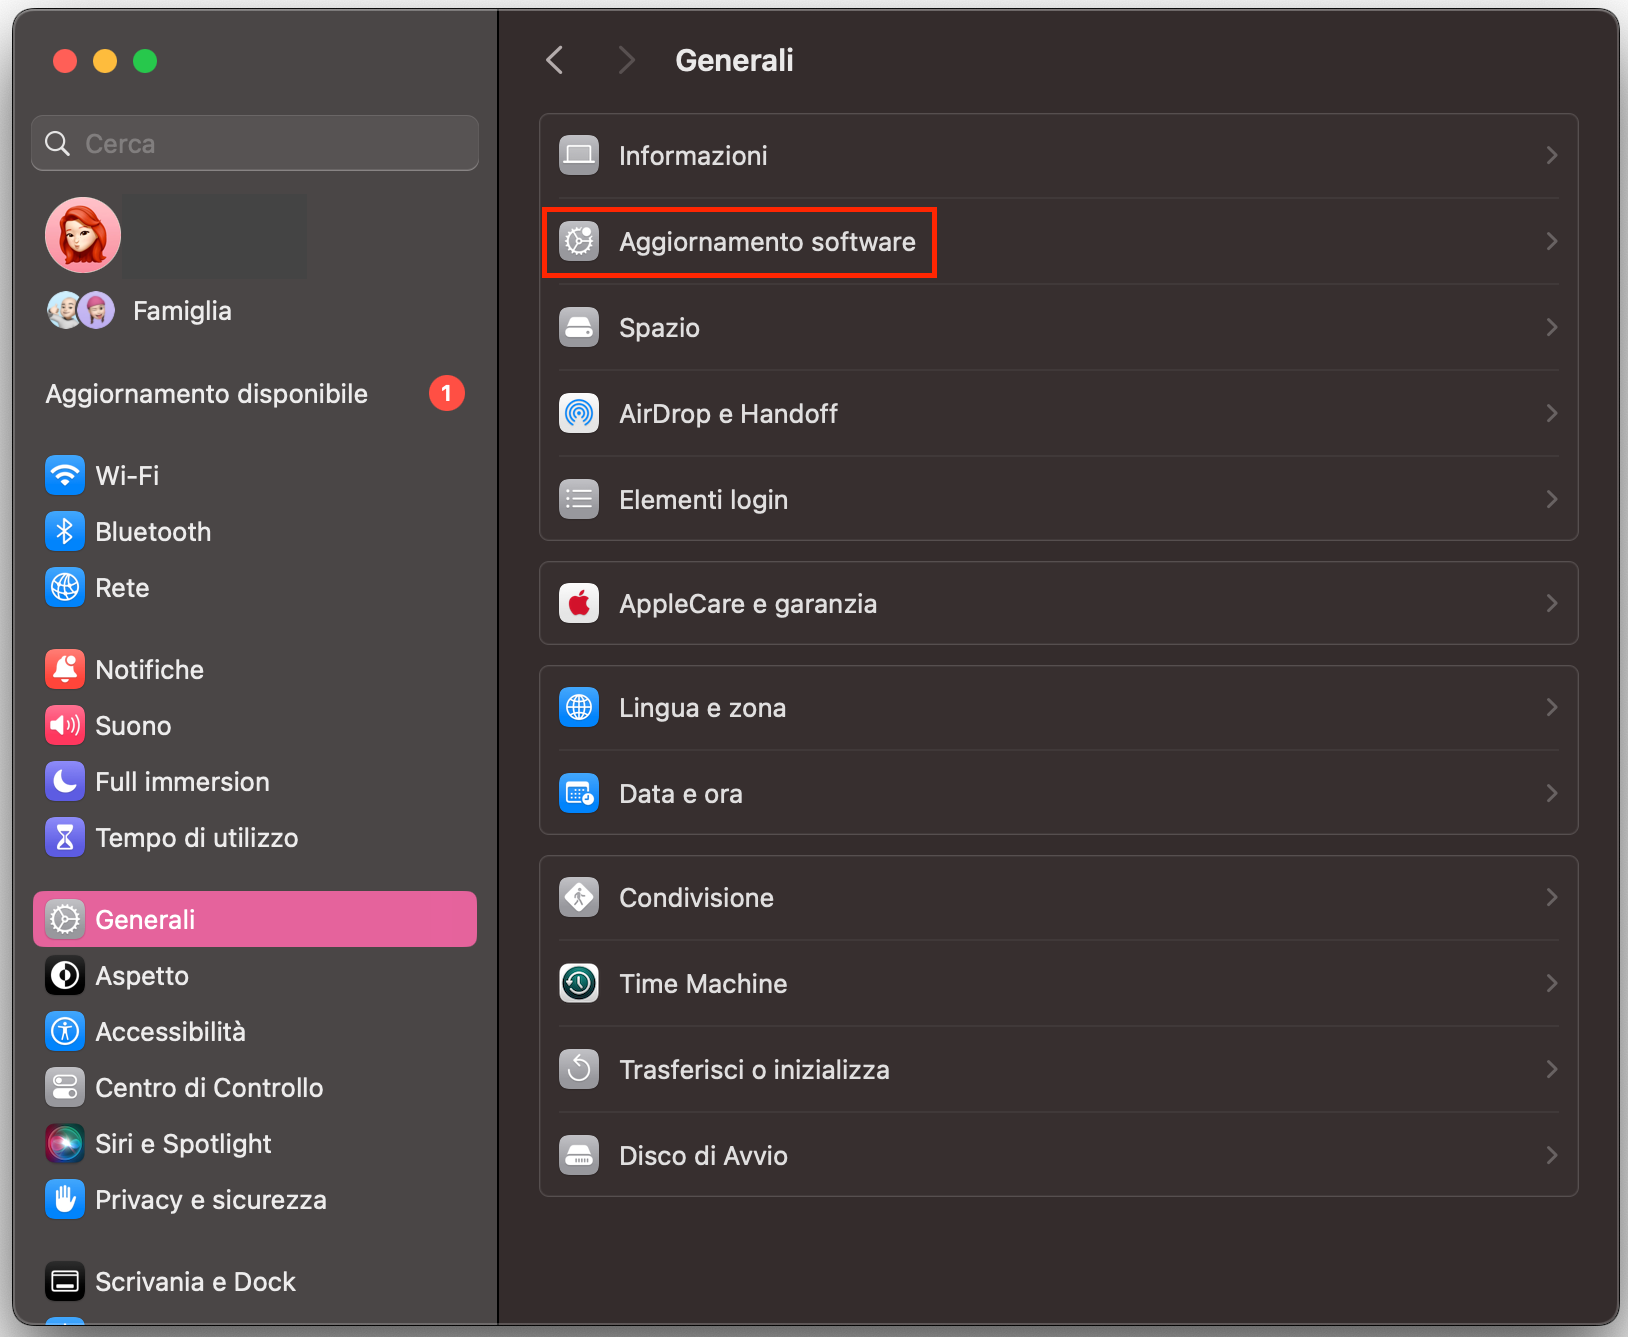The height and width of the screenshot is (1337, 1628).
Task: Select the Suono speaker icon
Action: click(x=64, y=725)
